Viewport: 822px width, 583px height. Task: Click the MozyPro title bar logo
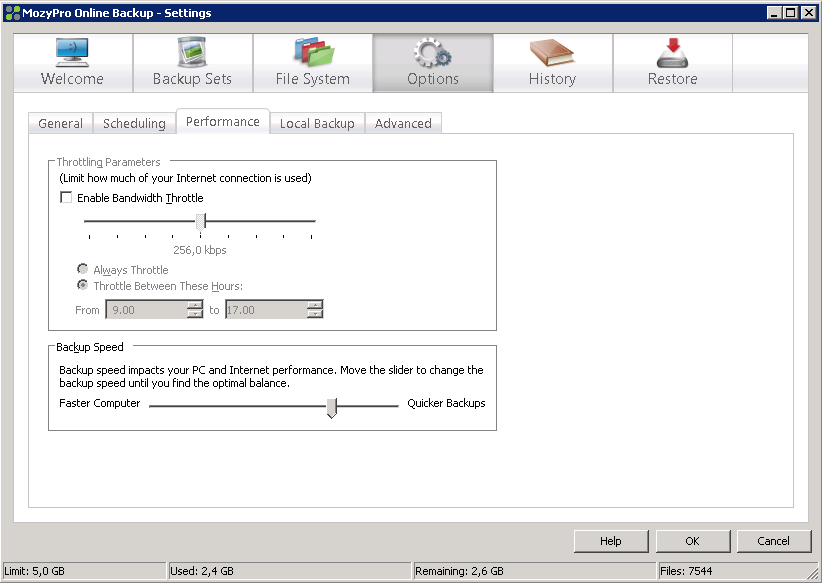[x=12, y=13]
